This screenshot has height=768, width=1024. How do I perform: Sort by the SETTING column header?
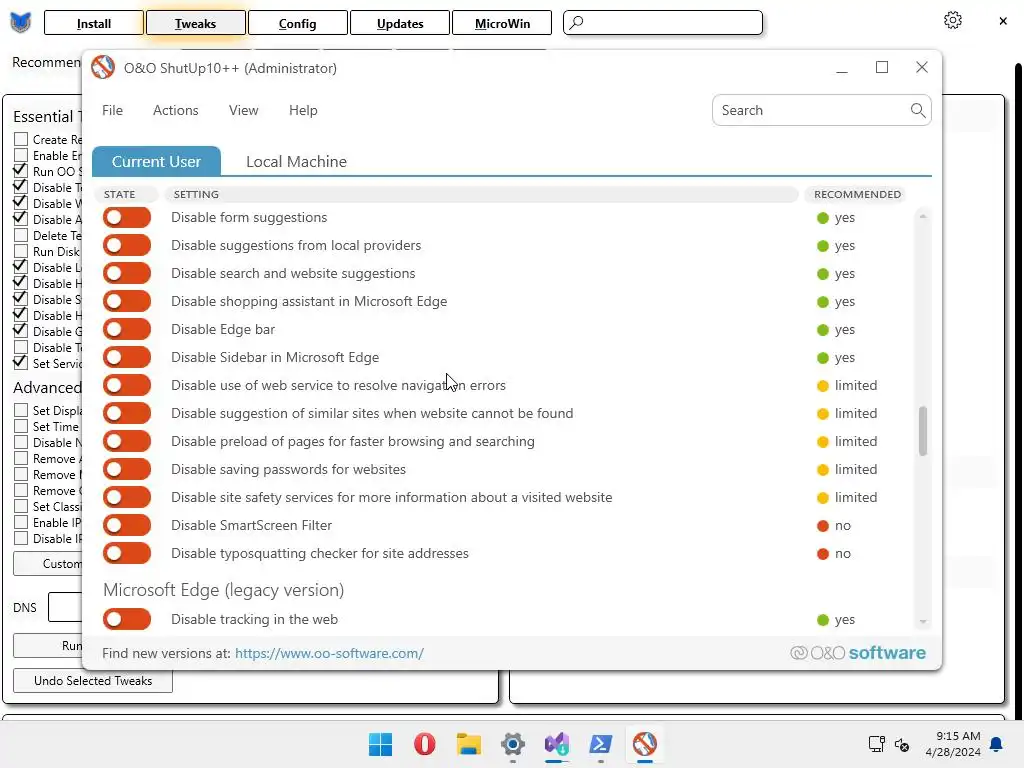tap(481, 195)
